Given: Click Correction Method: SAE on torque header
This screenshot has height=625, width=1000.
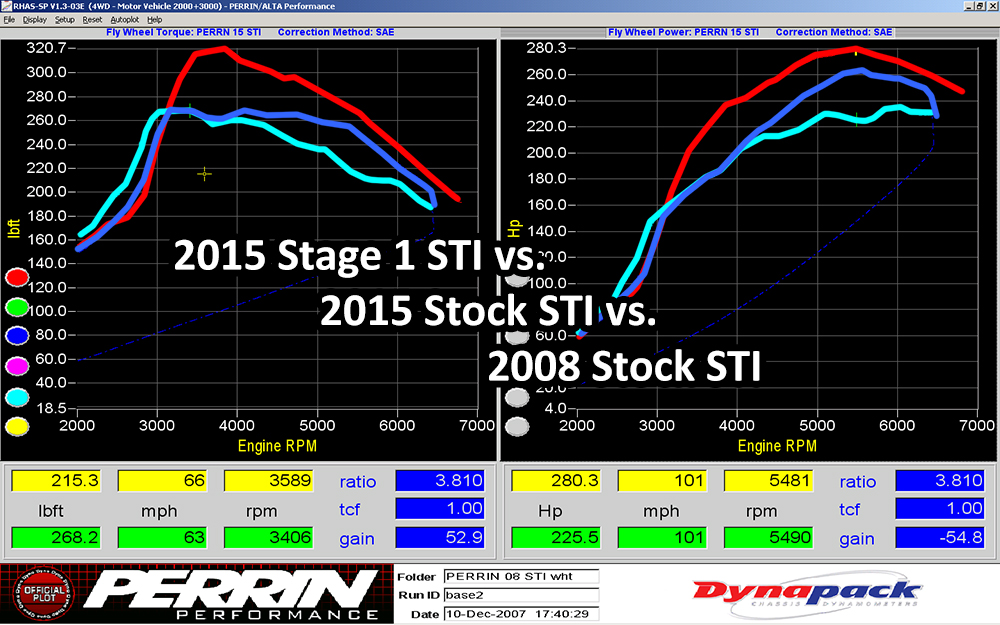Looking at the screenshot, I should click(336, 32).
